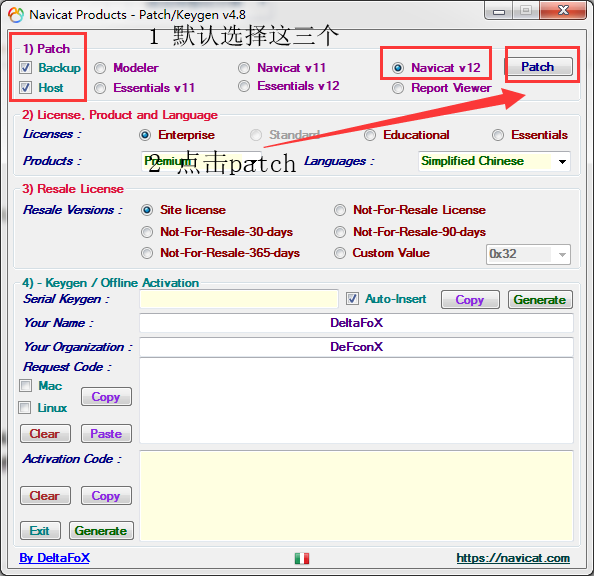Toggle the Auto-Insert checkbox

[352, 299]
